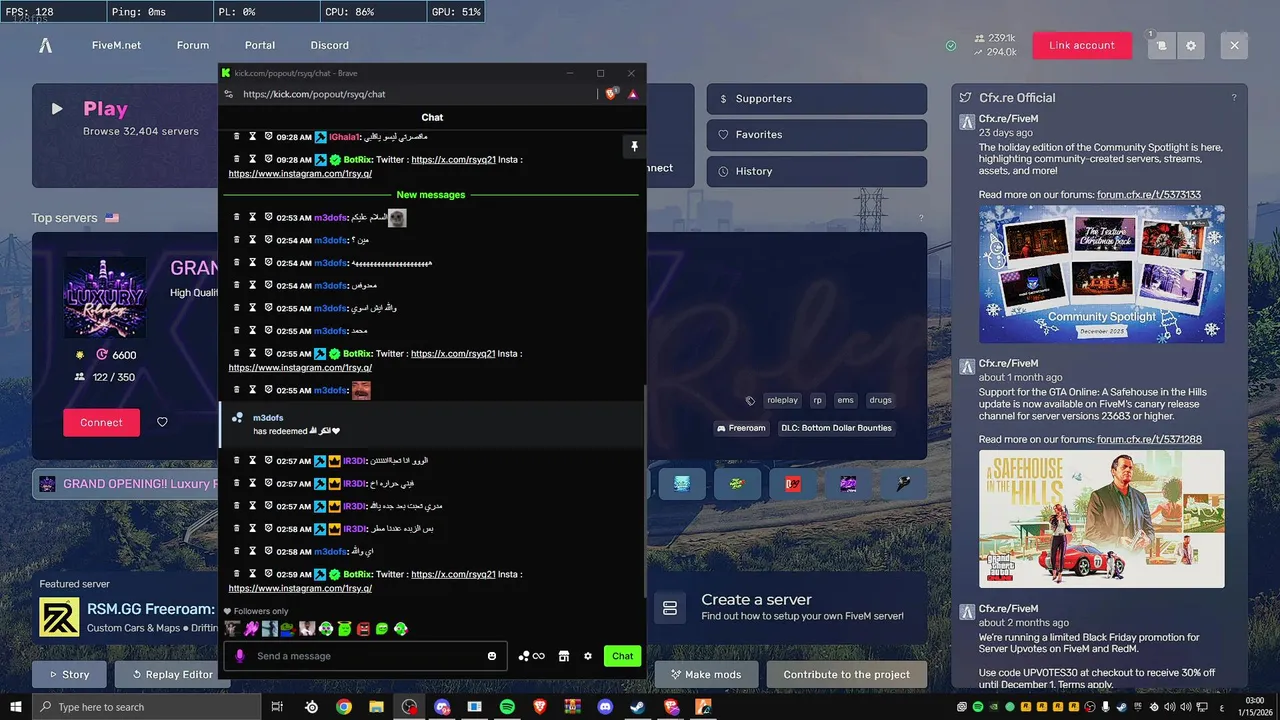Open the RSM.GG Freeroam featured server
The height and width of the screenshot is (720, 1280).
[x=125, y=617]
